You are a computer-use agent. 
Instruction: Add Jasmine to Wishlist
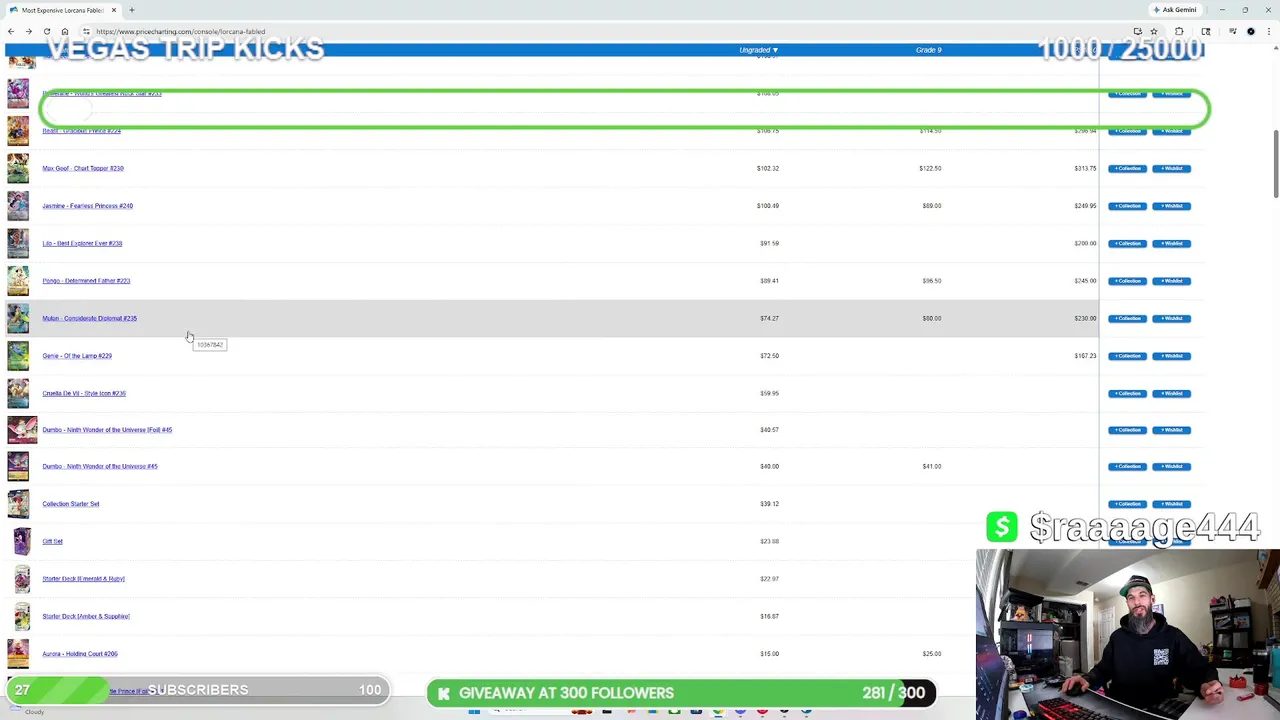click(x=1171, y=206)
